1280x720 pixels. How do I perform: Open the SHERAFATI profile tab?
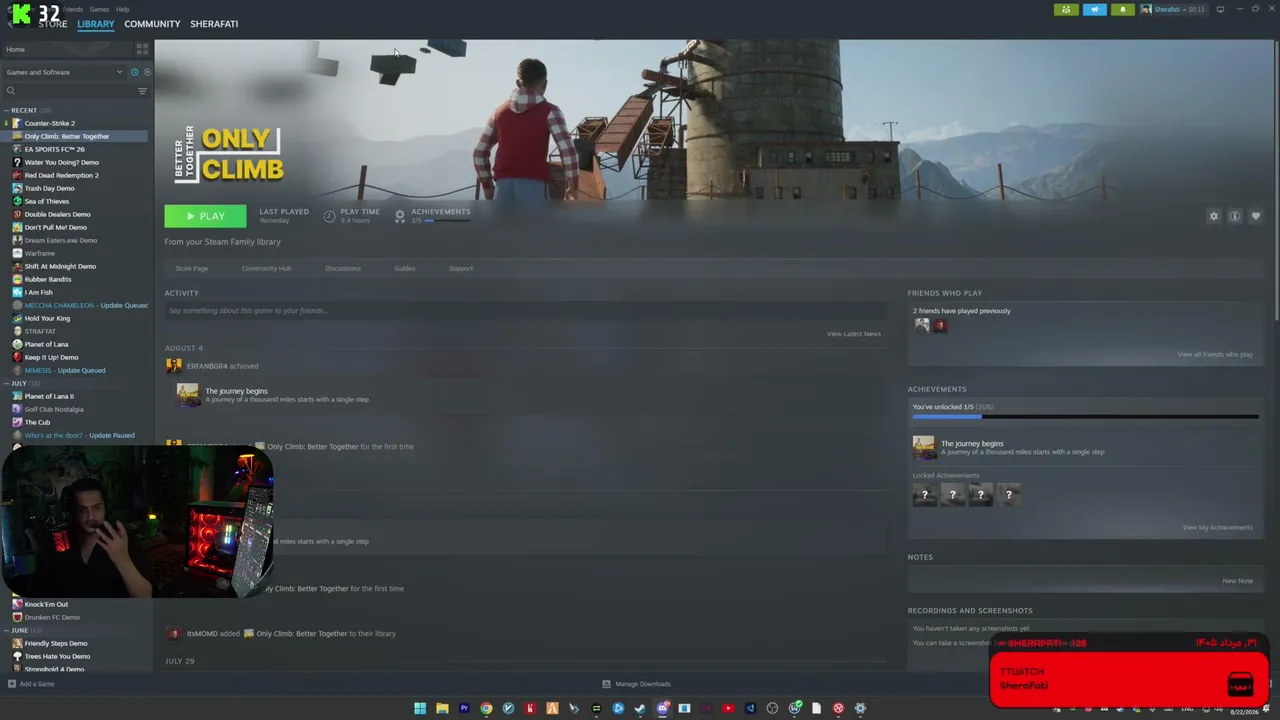214,24
